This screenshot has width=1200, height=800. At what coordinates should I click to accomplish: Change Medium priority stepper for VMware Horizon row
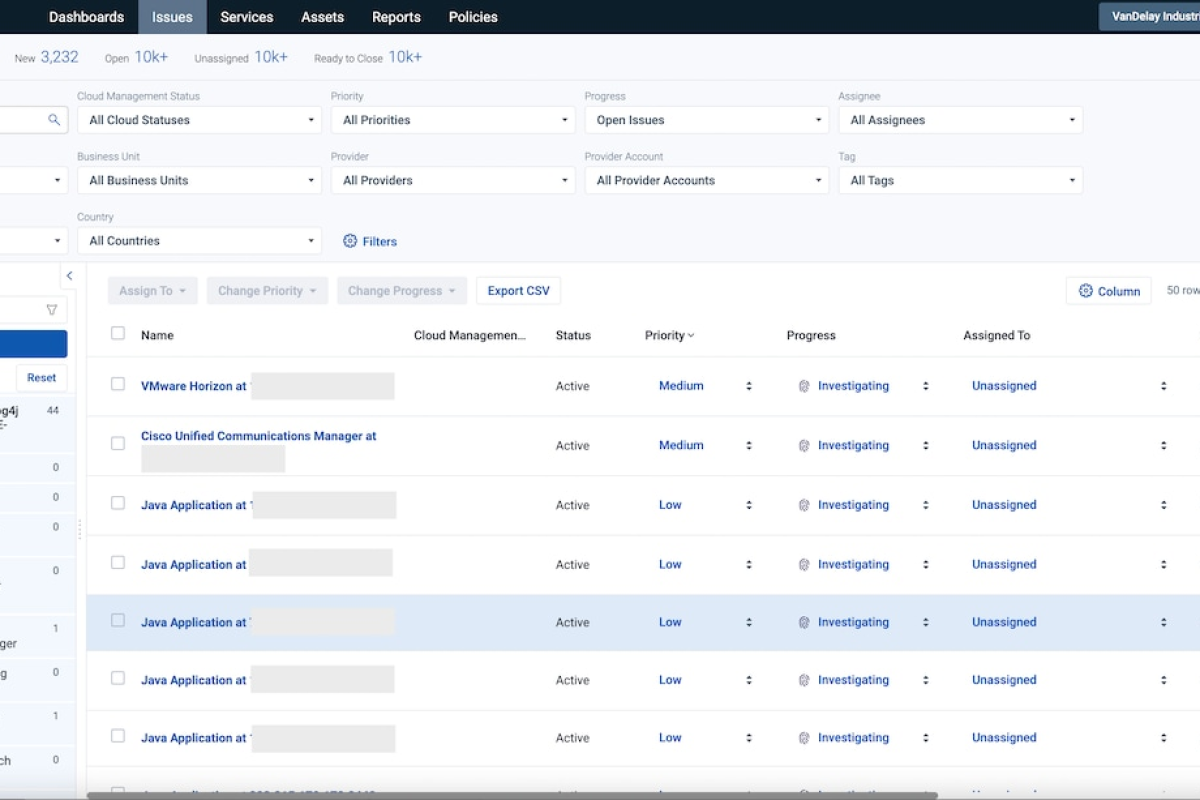(x=749, y=386)
